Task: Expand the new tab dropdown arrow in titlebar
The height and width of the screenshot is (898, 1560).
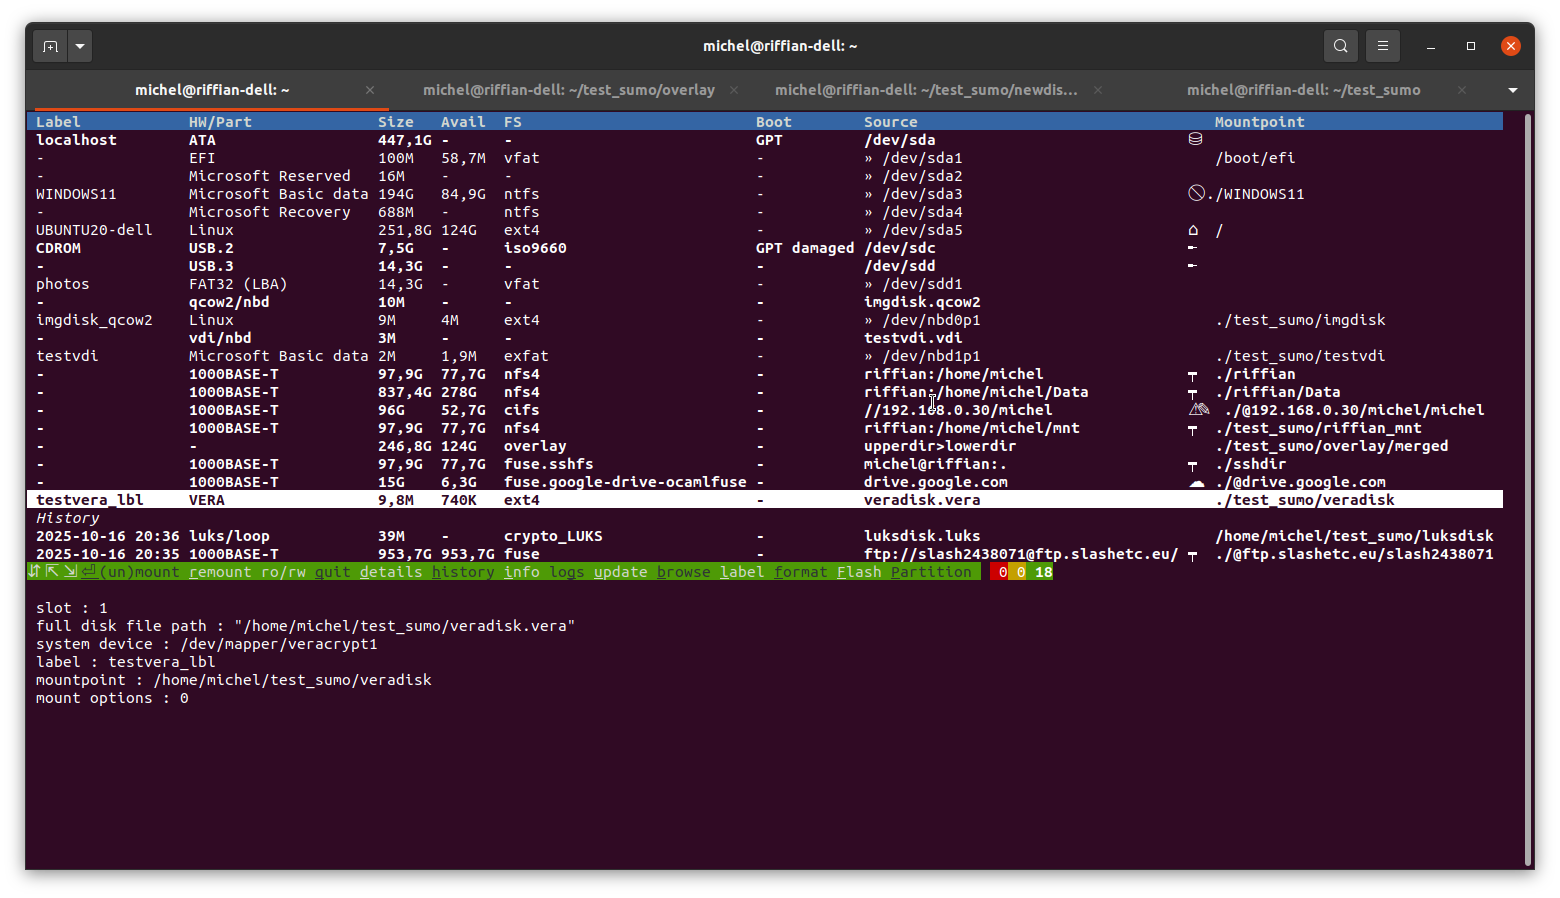Action: point(80,46)
